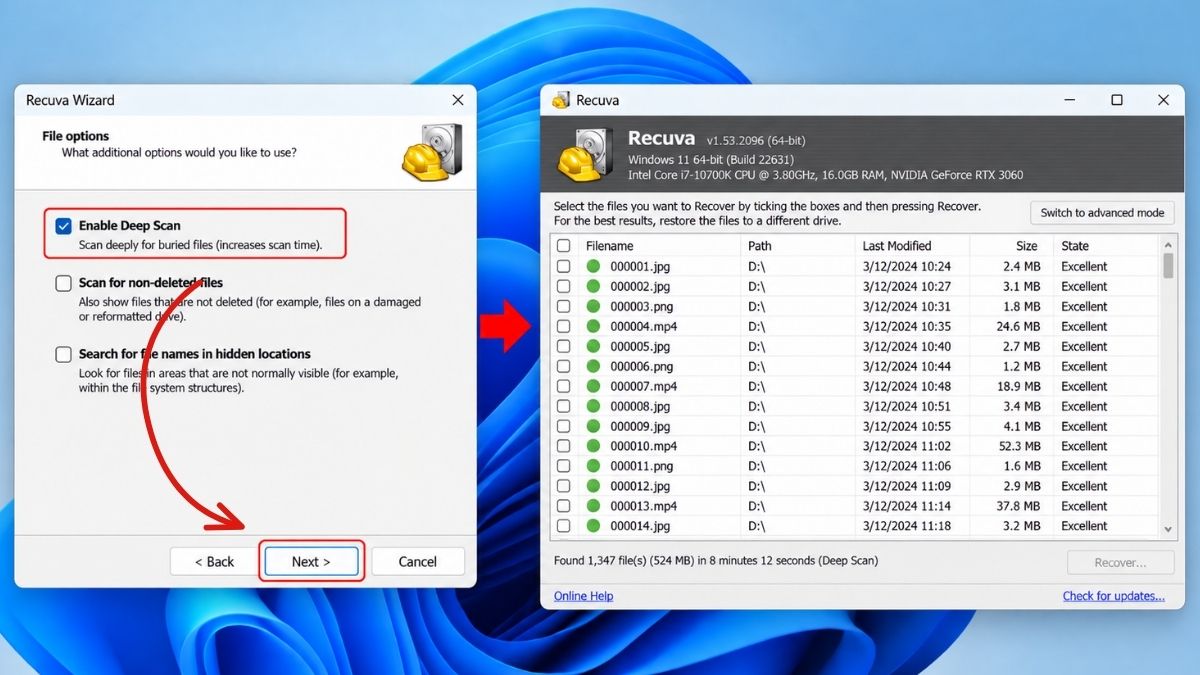Open the Check for updates link

coord(1113,596)
